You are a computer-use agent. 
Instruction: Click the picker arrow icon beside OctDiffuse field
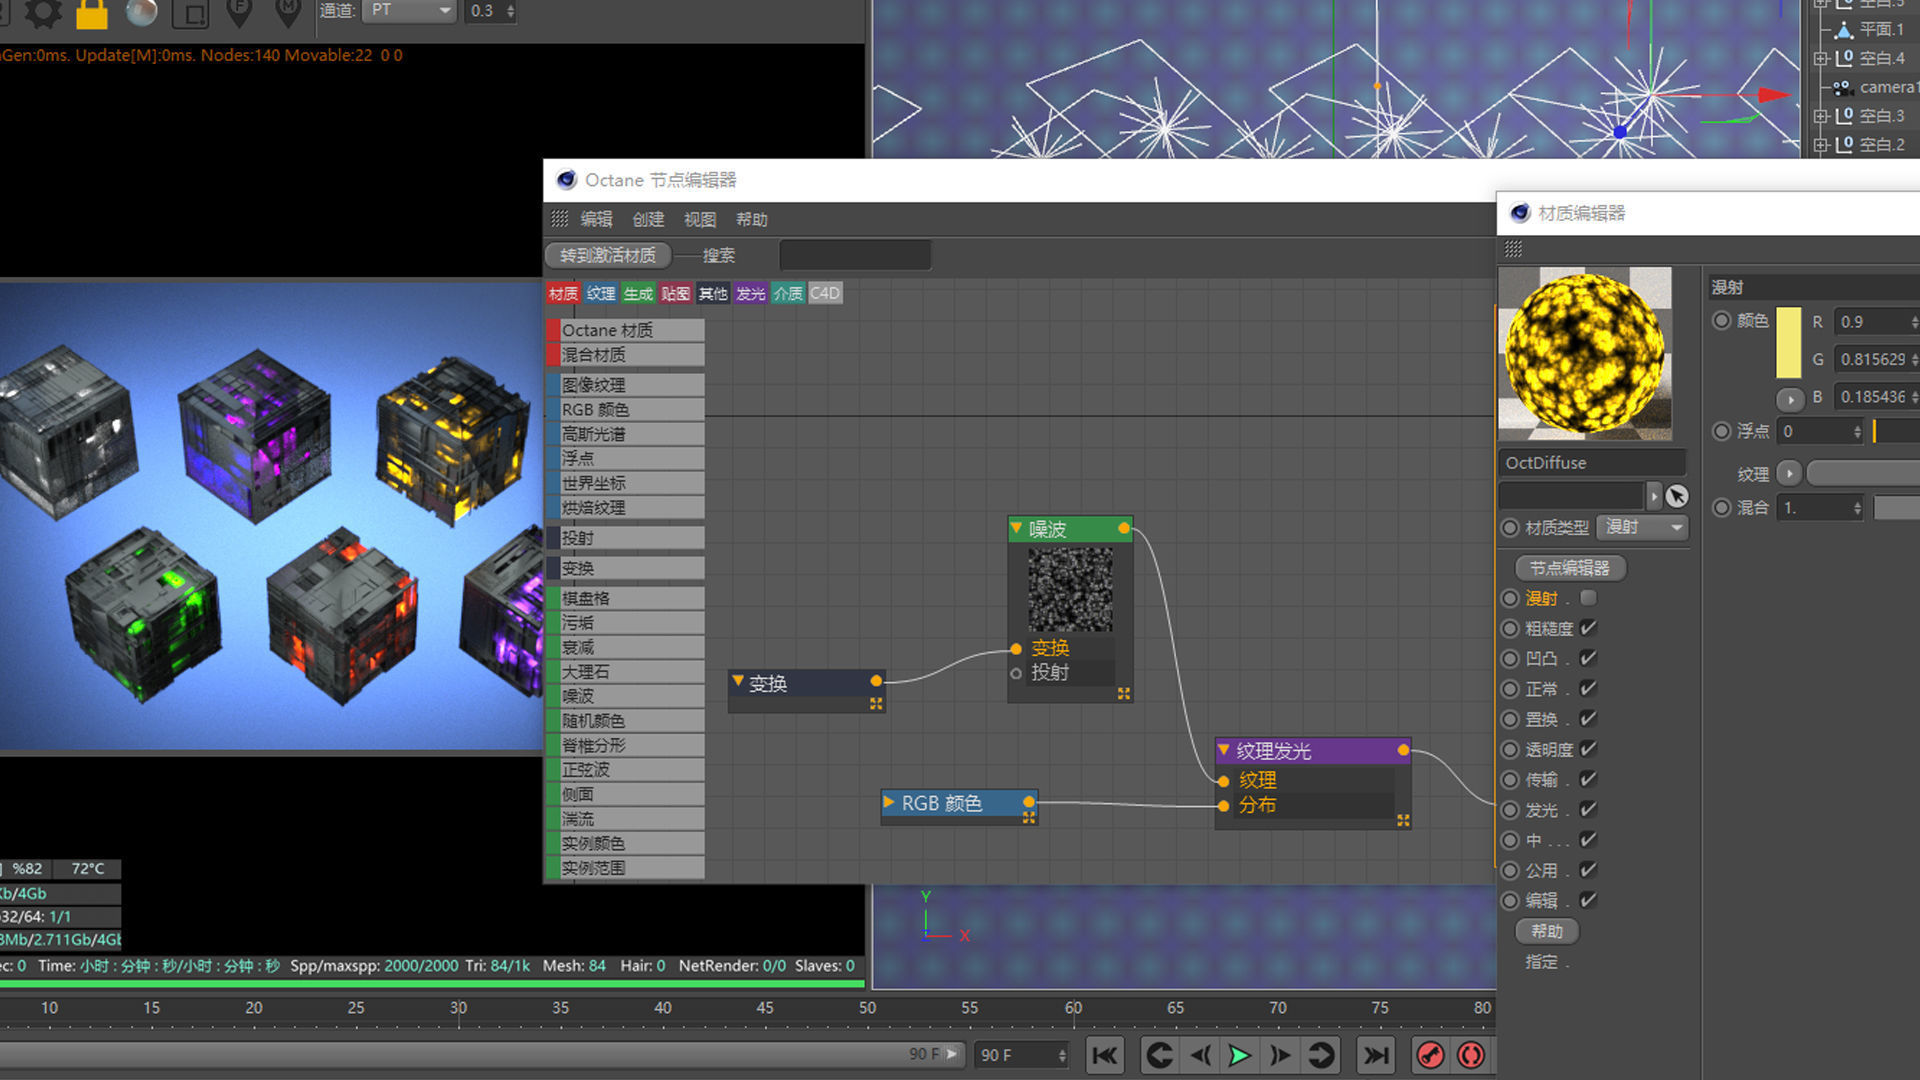(x=1677, y=496)
